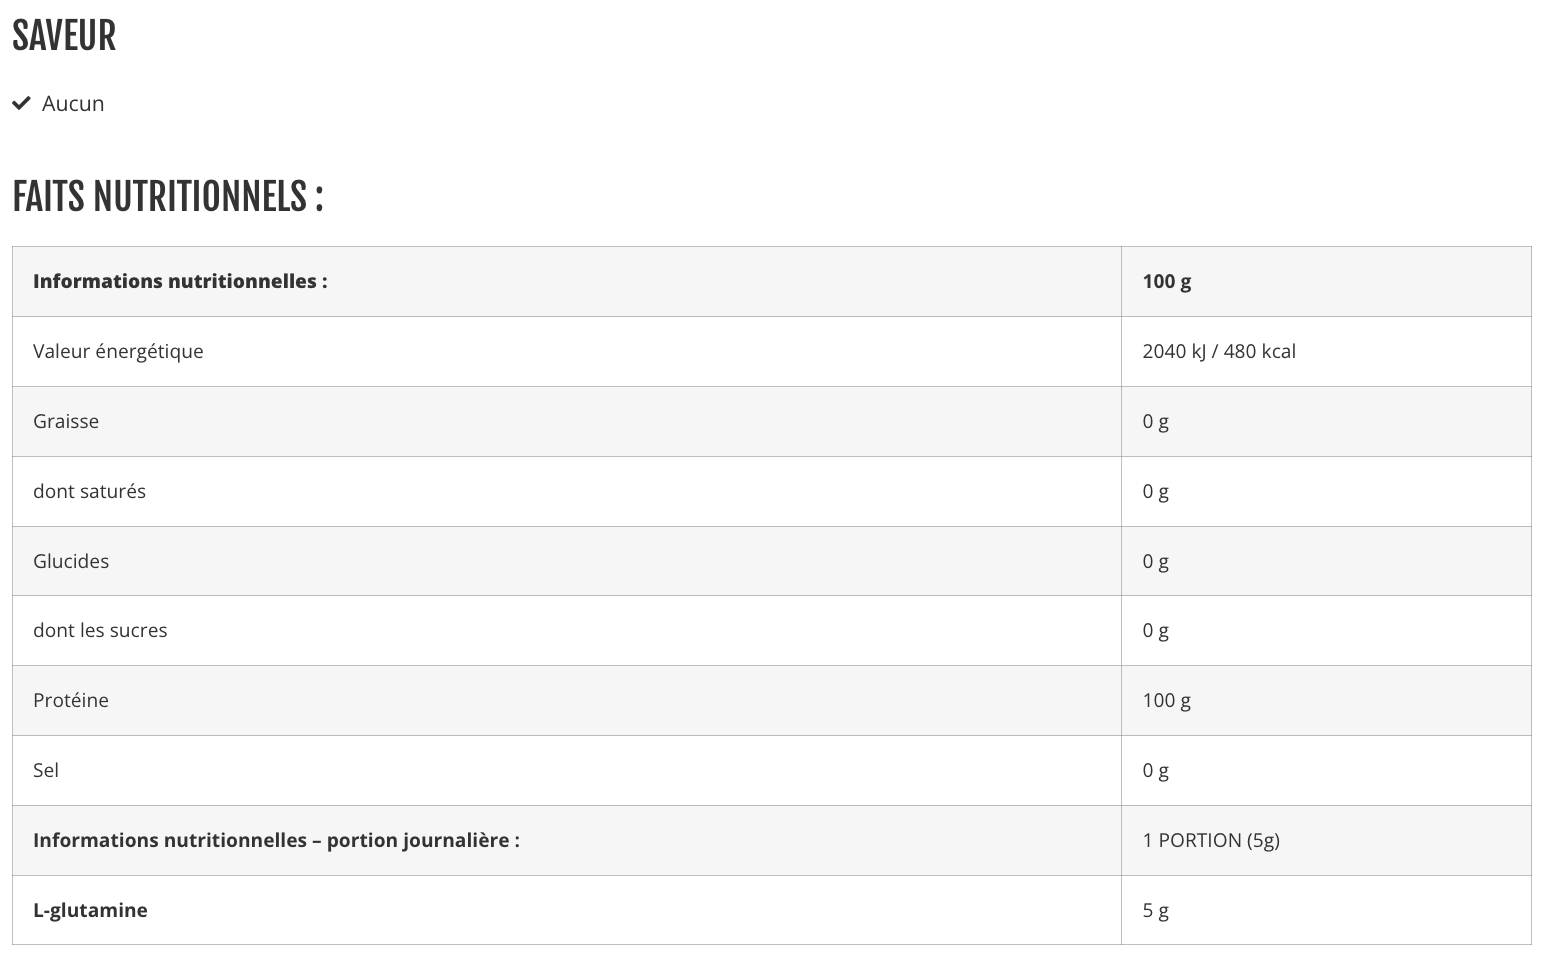Click the SAVEUR heading
The width and height of the screenshot is (1542, 968).
64,36
